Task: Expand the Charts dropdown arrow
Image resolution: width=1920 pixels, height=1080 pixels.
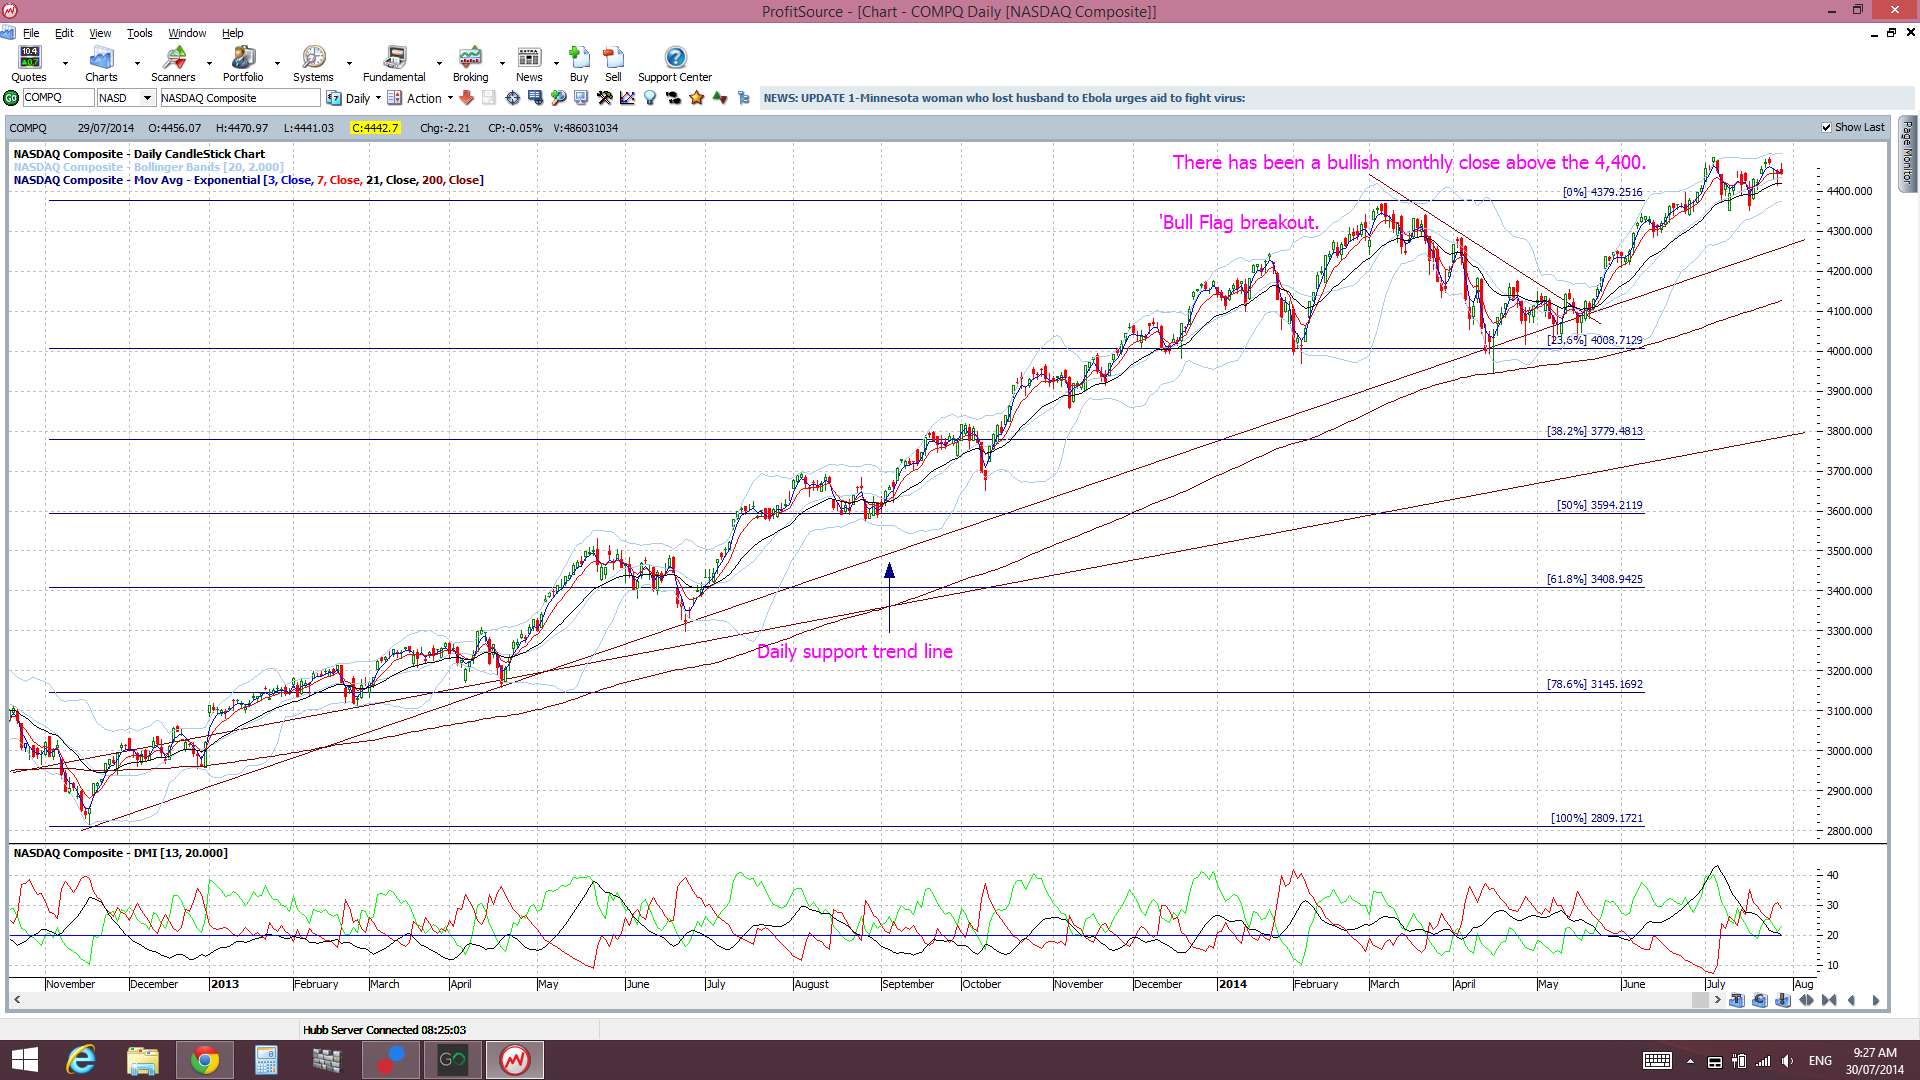Action: 137,64
